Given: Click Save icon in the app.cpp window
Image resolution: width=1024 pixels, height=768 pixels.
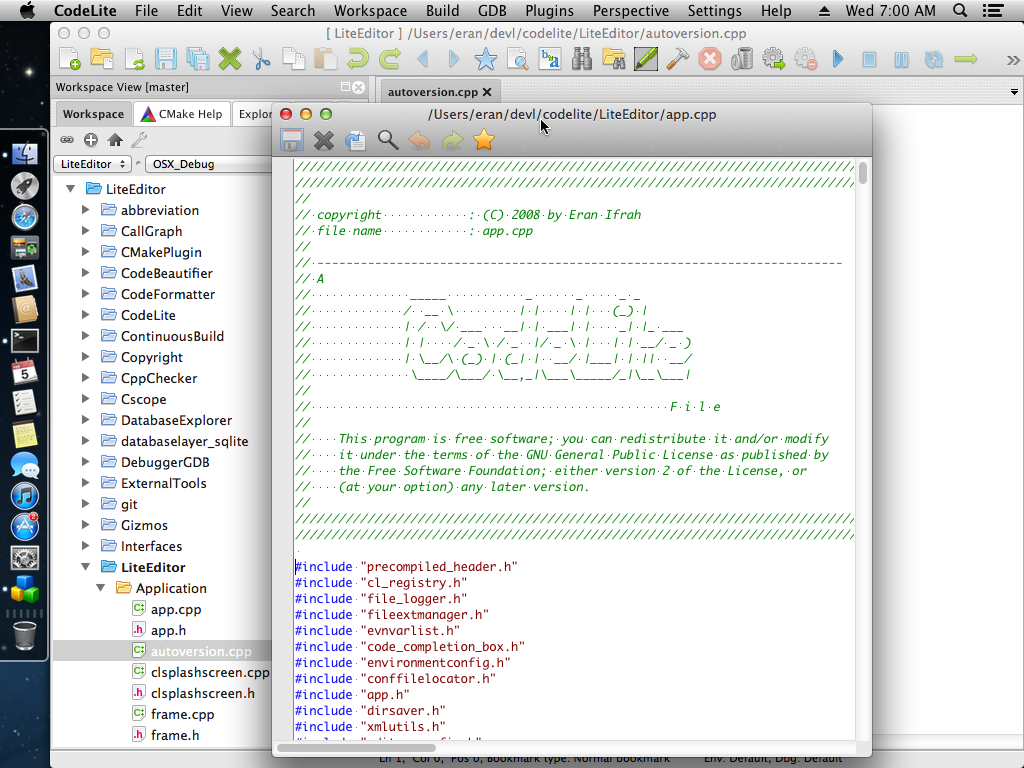Looking at the screenshot, I should click(292, 140).
